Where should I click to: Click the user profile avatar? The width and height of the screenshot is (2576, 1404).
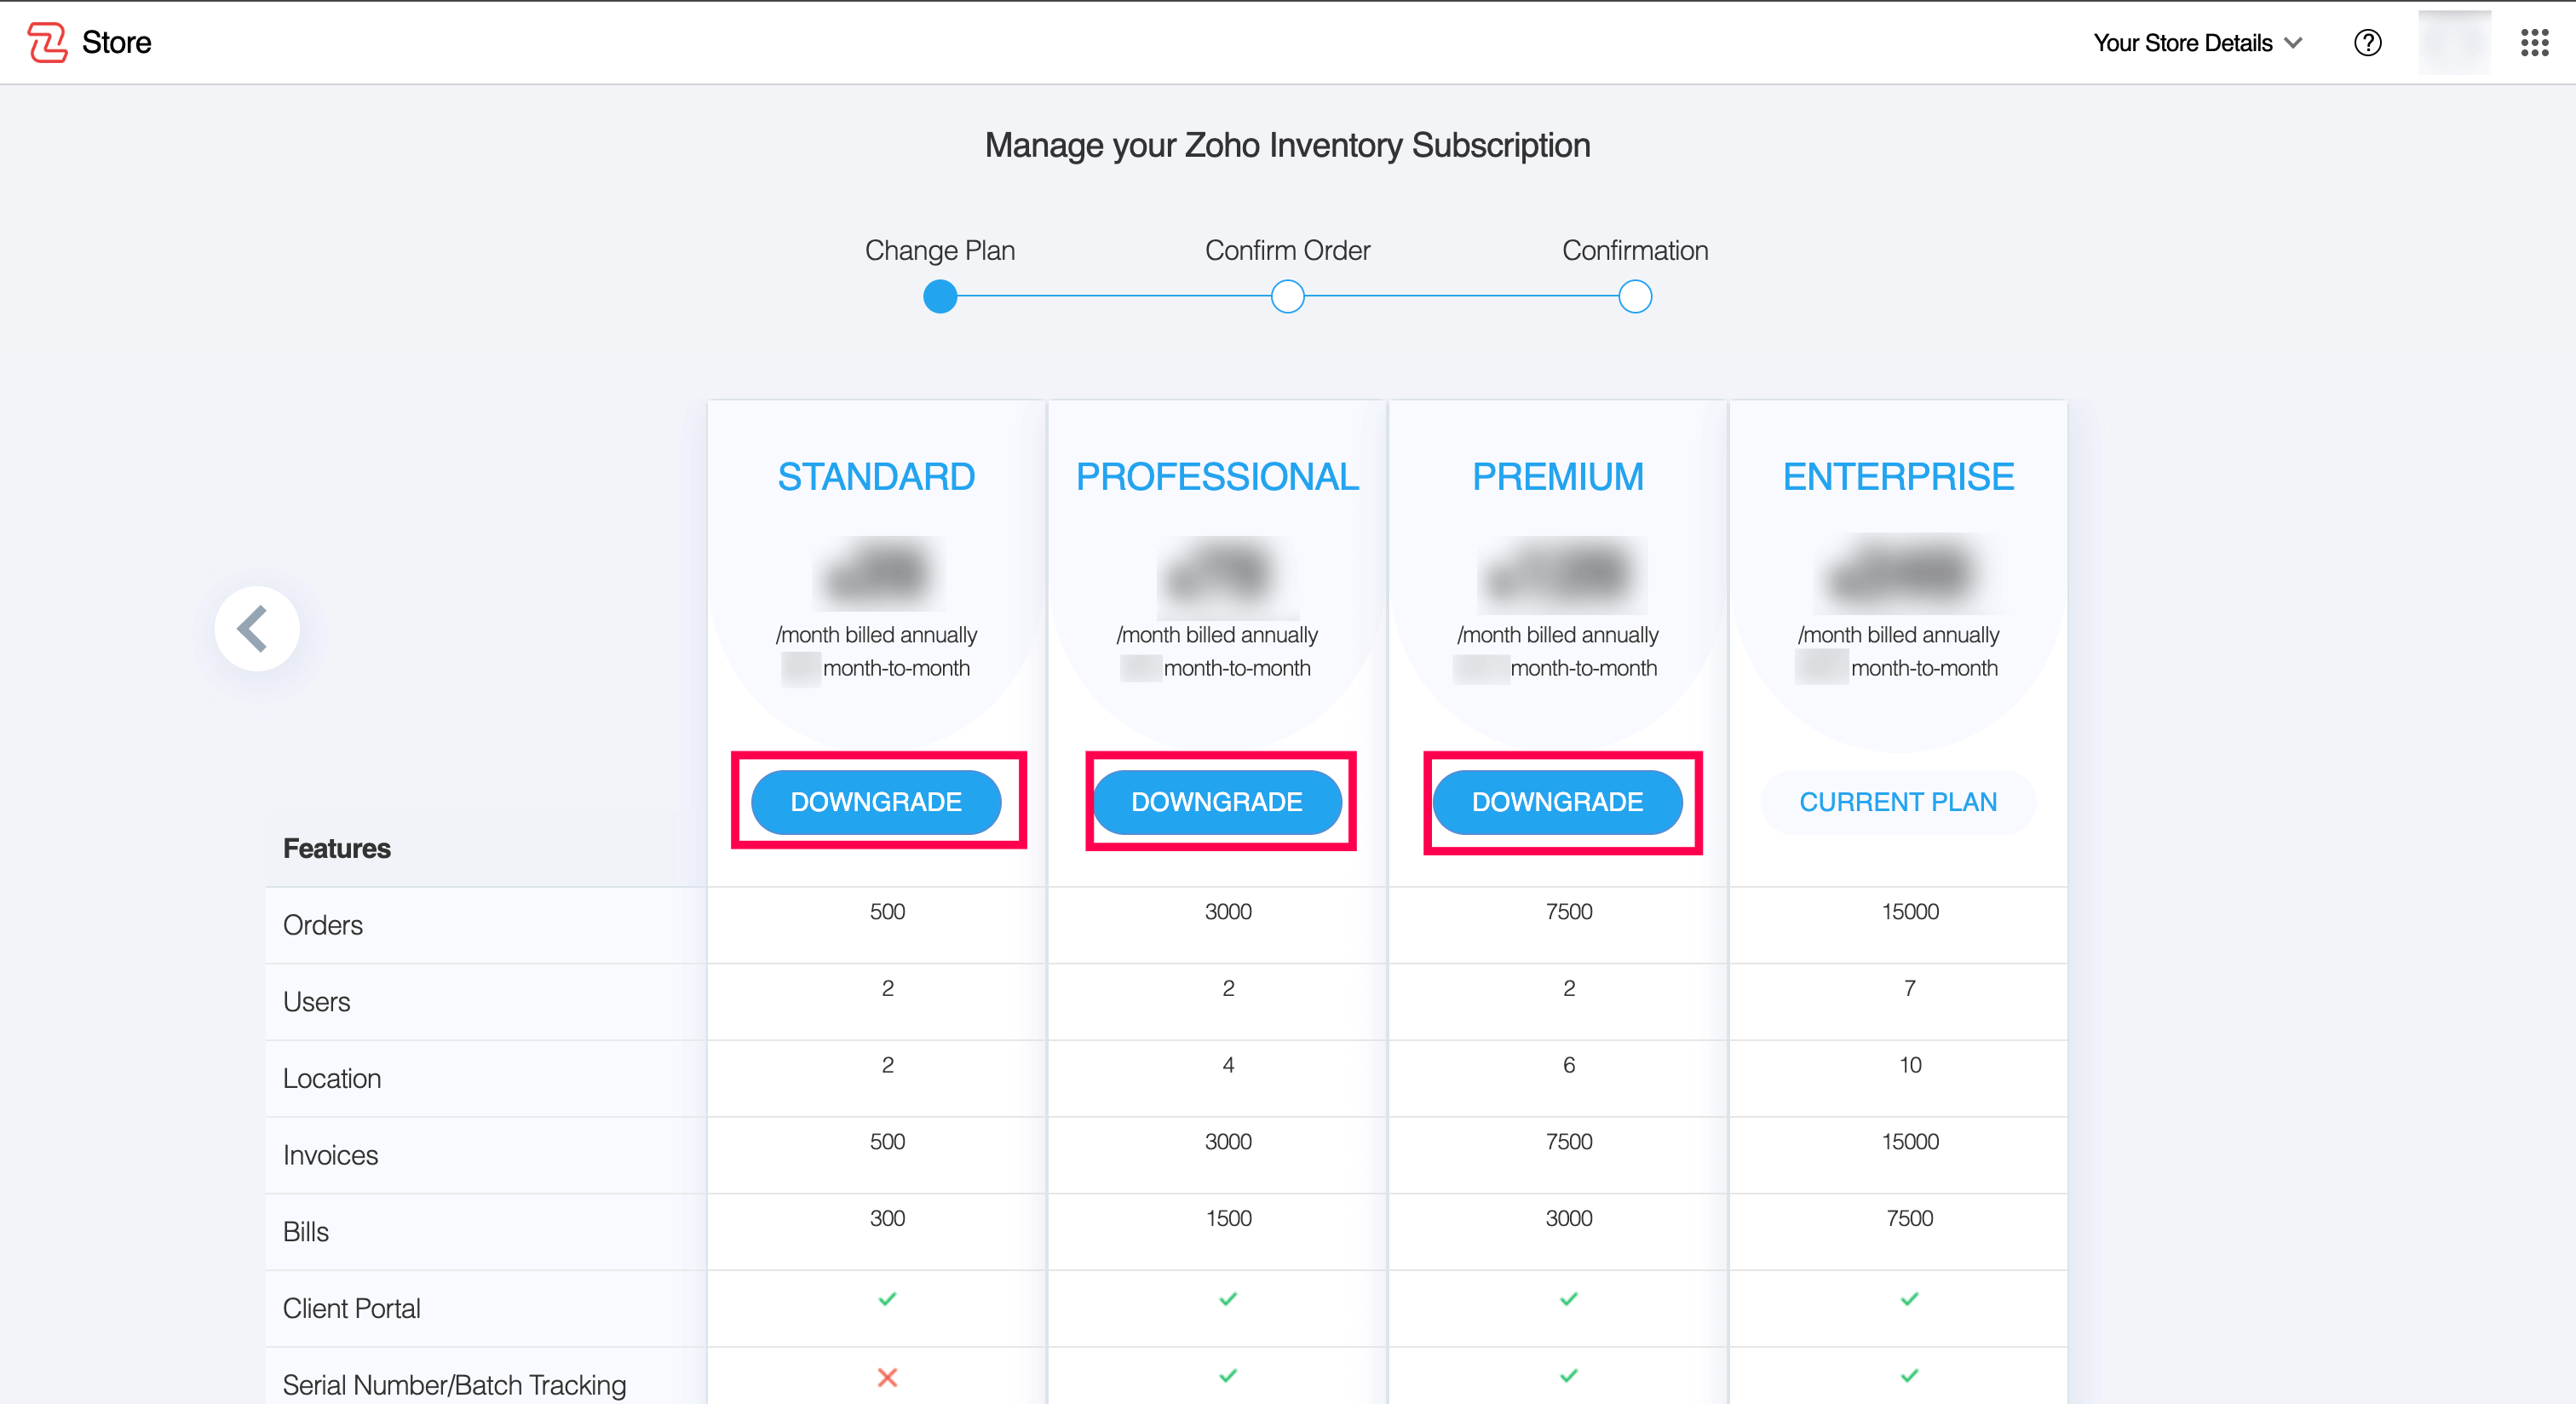point(2453,43)
